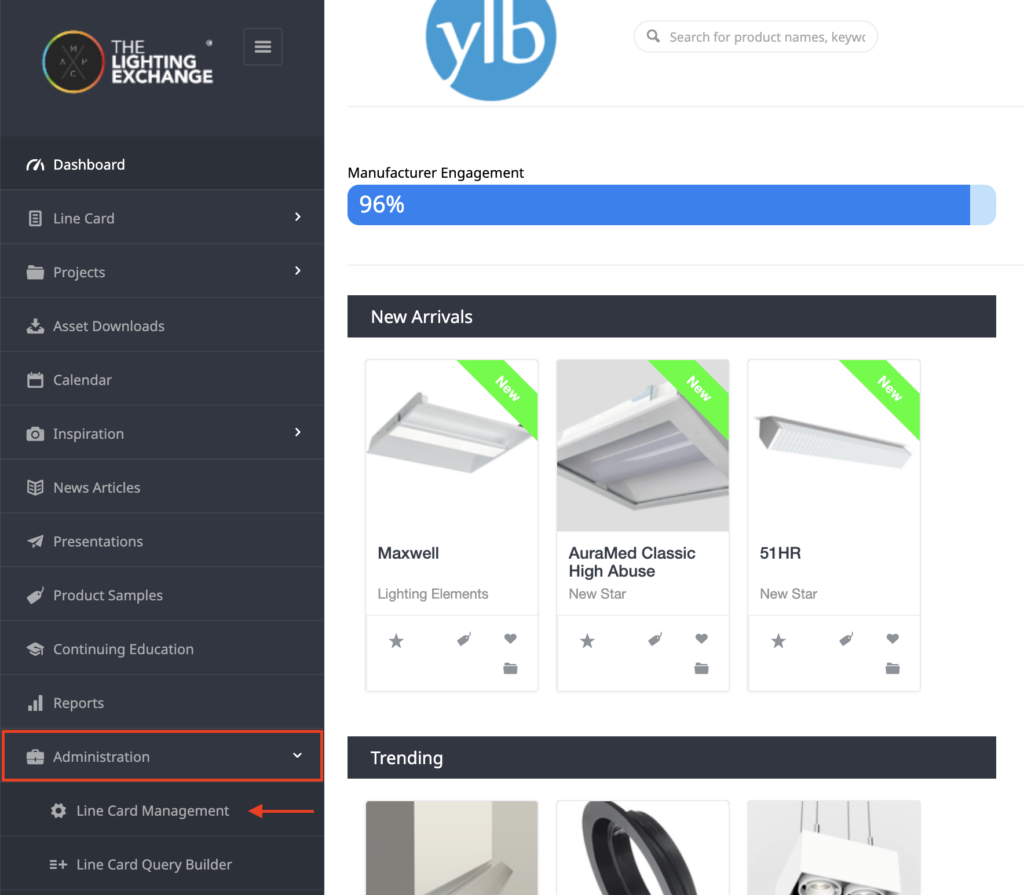Expand the Projects submenu arrow
This screenshot has height=895, width=1024.
[298, 270]
